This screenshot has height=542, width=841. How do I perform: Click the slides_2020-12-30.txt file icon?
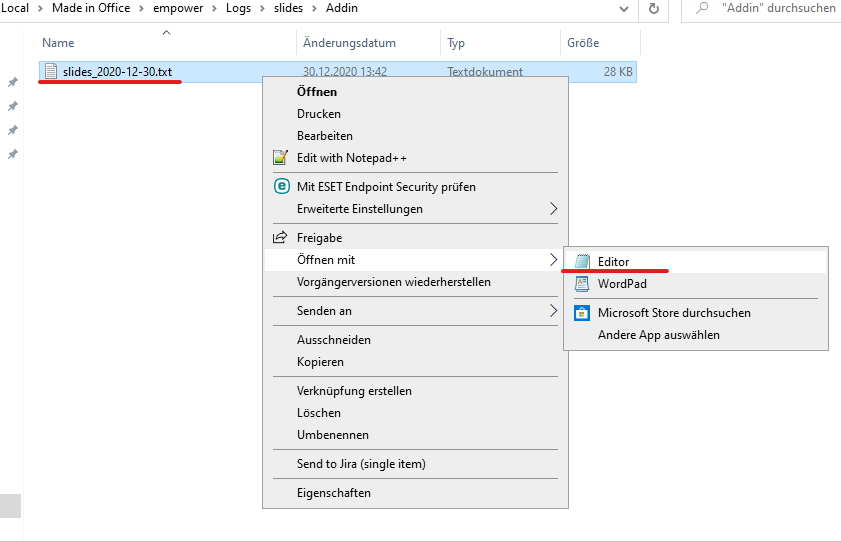(50, 71)
